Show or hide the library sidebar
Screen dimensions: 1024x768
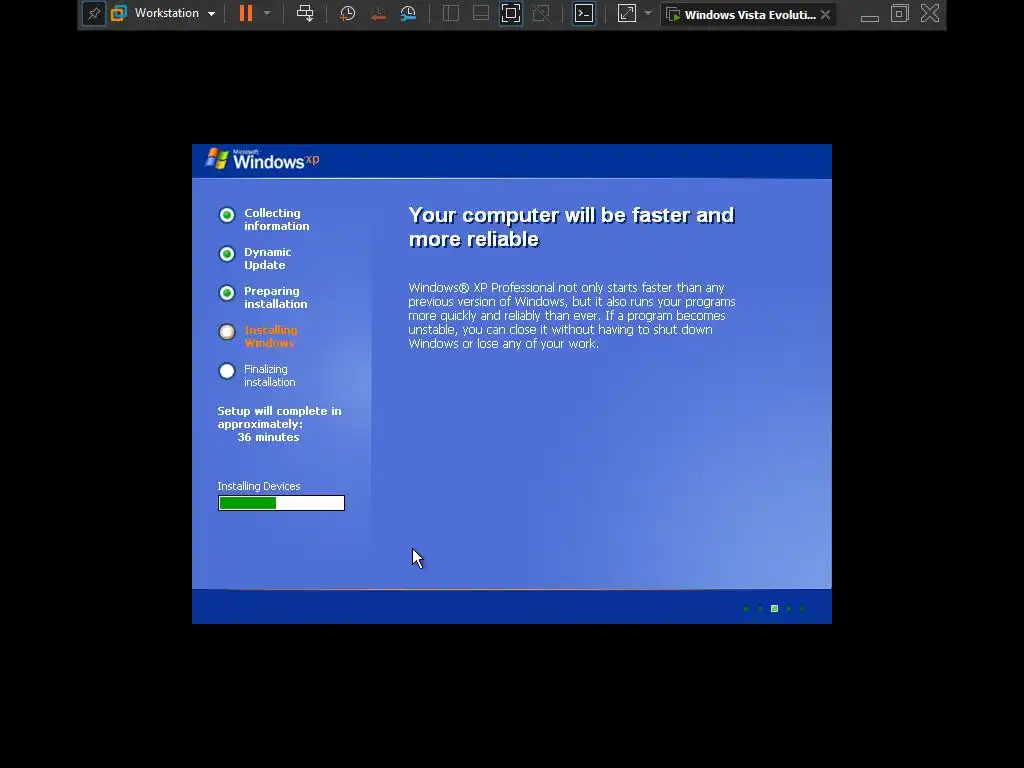click(451, 13)
